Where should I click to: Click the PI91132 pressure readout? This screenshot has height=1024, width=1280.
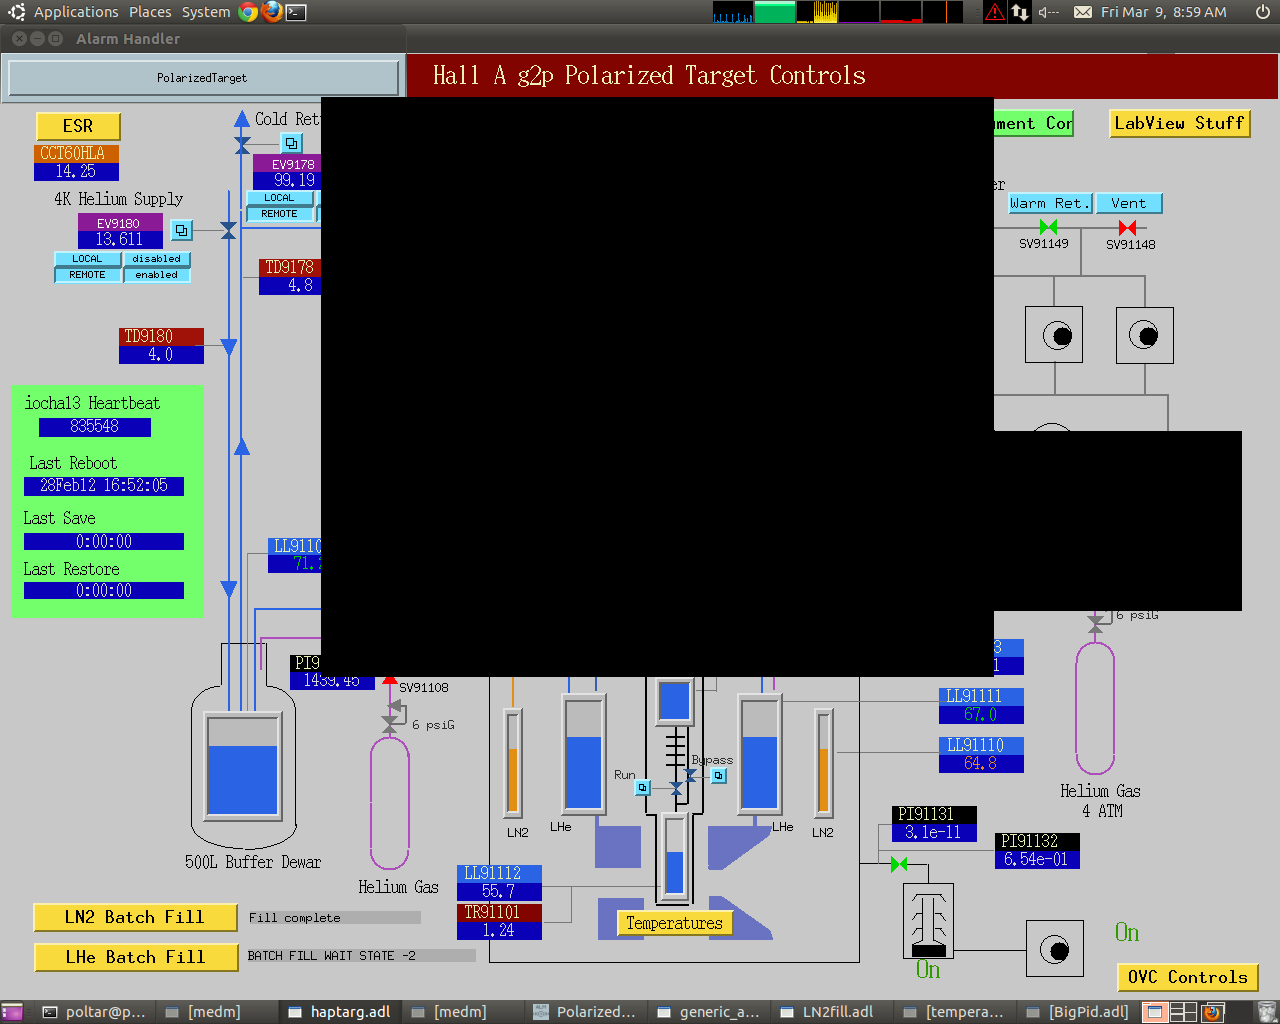coord(1036,860)
